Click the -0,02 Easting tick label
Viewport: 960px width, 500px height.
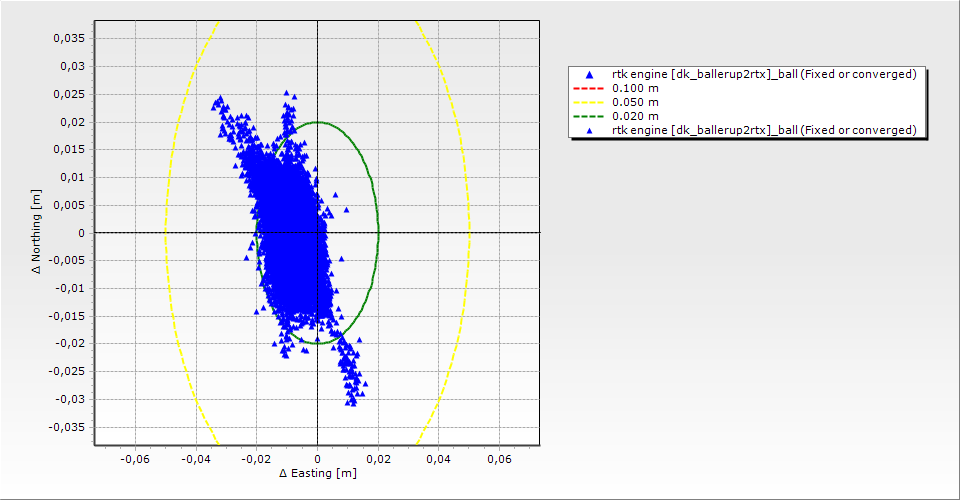tap(256, 459)
